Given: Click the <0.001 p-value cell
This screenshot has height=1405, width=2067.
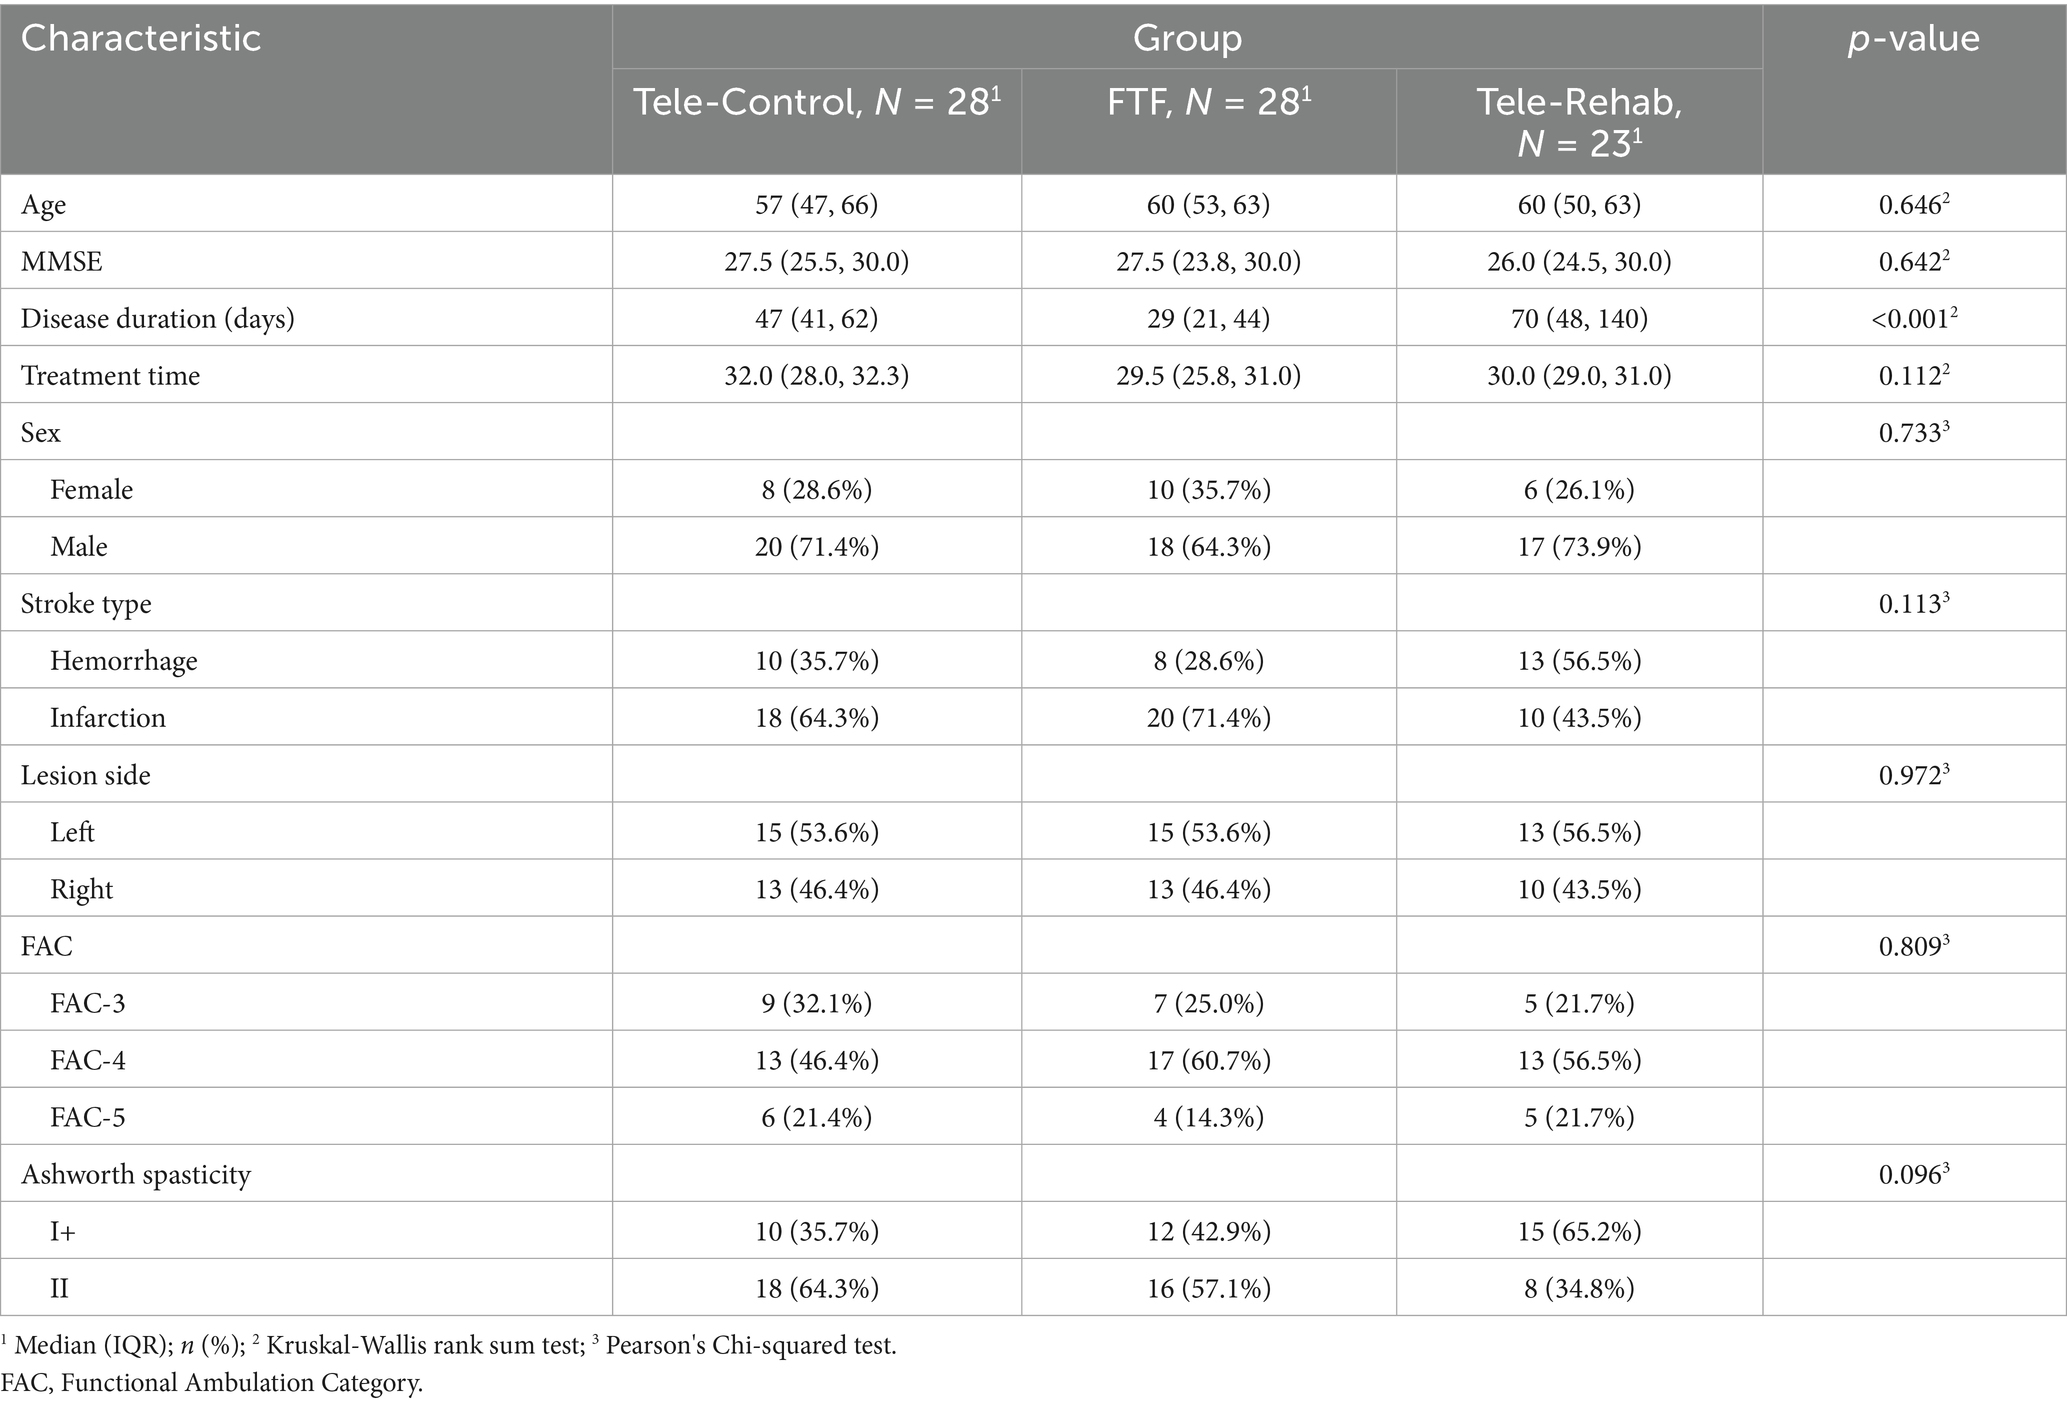Looking at the screenshot, I should pos(1913,319).
